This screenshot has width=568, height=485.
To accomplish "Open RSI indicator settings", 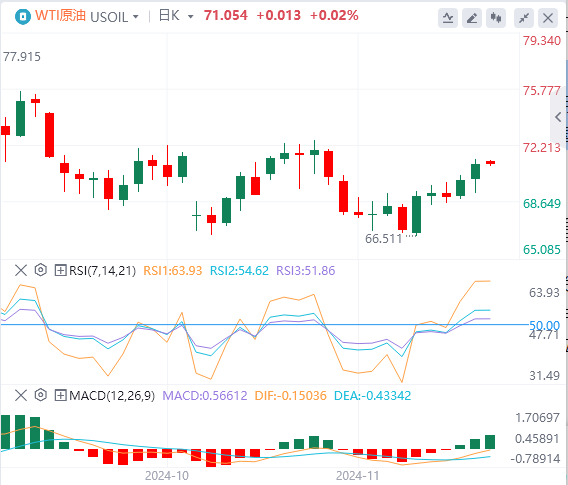I will click(41, 270).
